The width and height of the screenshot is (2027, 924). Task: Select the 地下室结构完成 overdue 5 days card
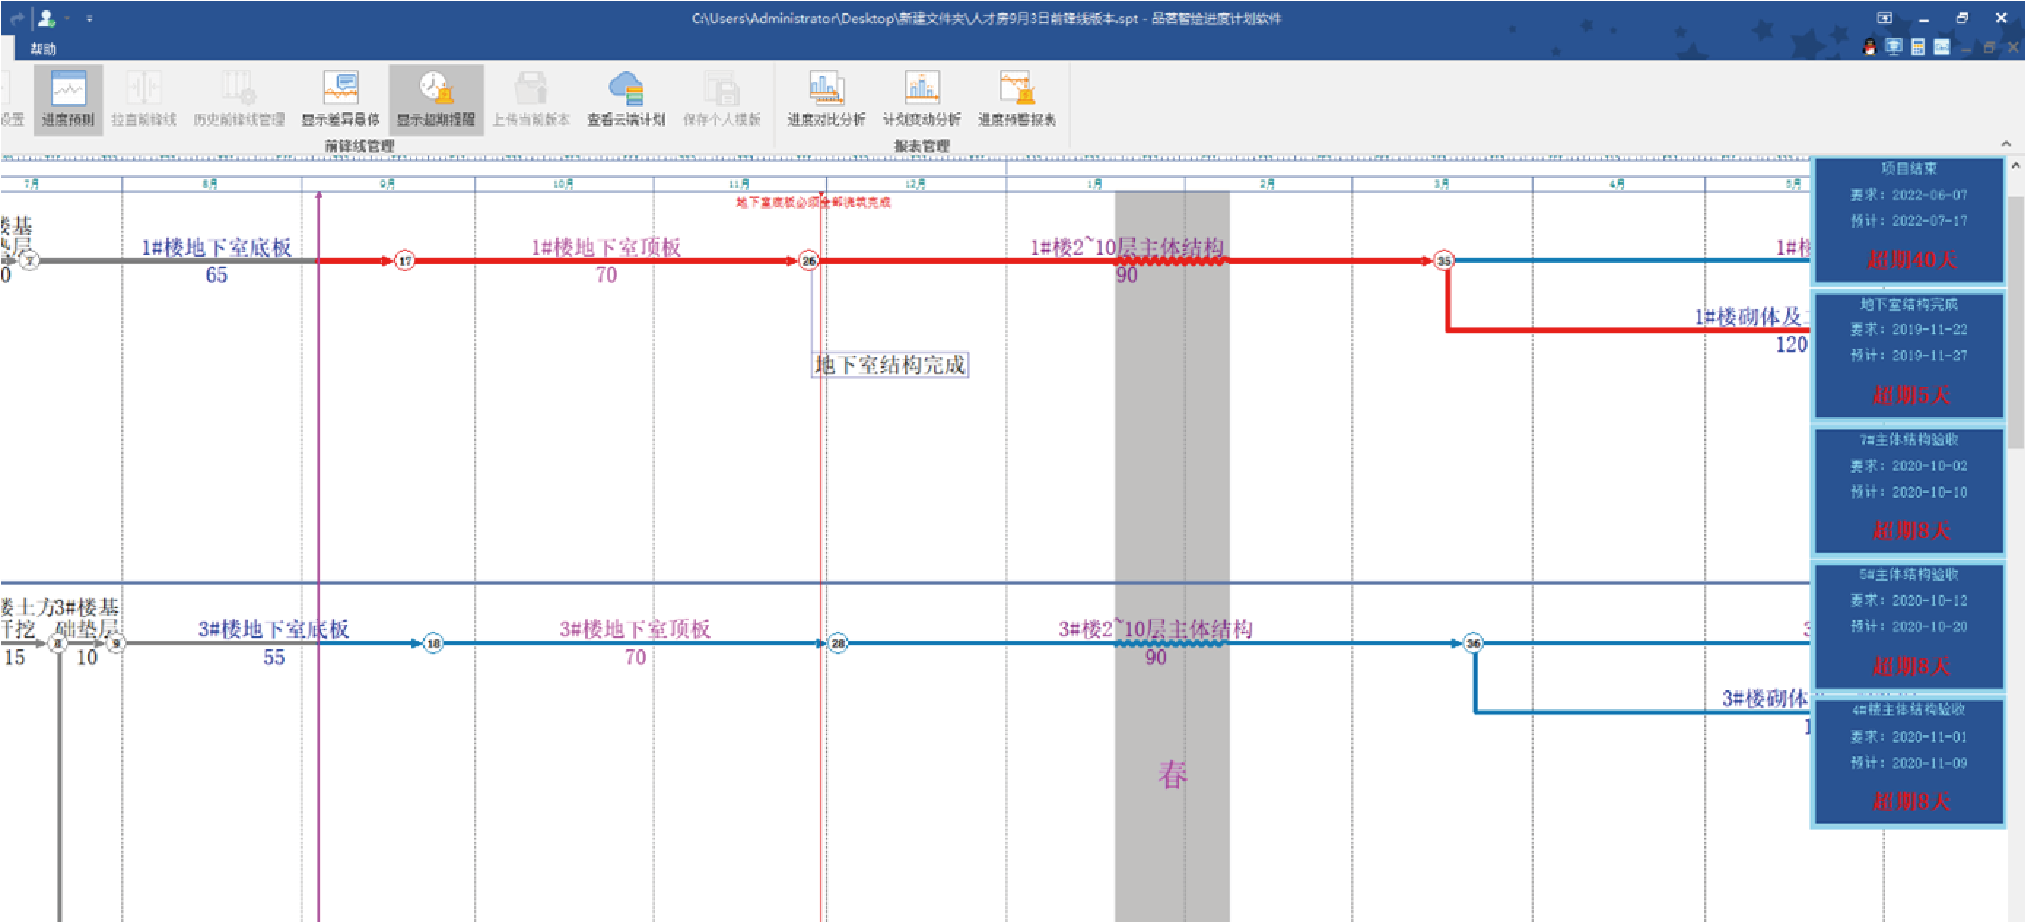(1909, 355)
